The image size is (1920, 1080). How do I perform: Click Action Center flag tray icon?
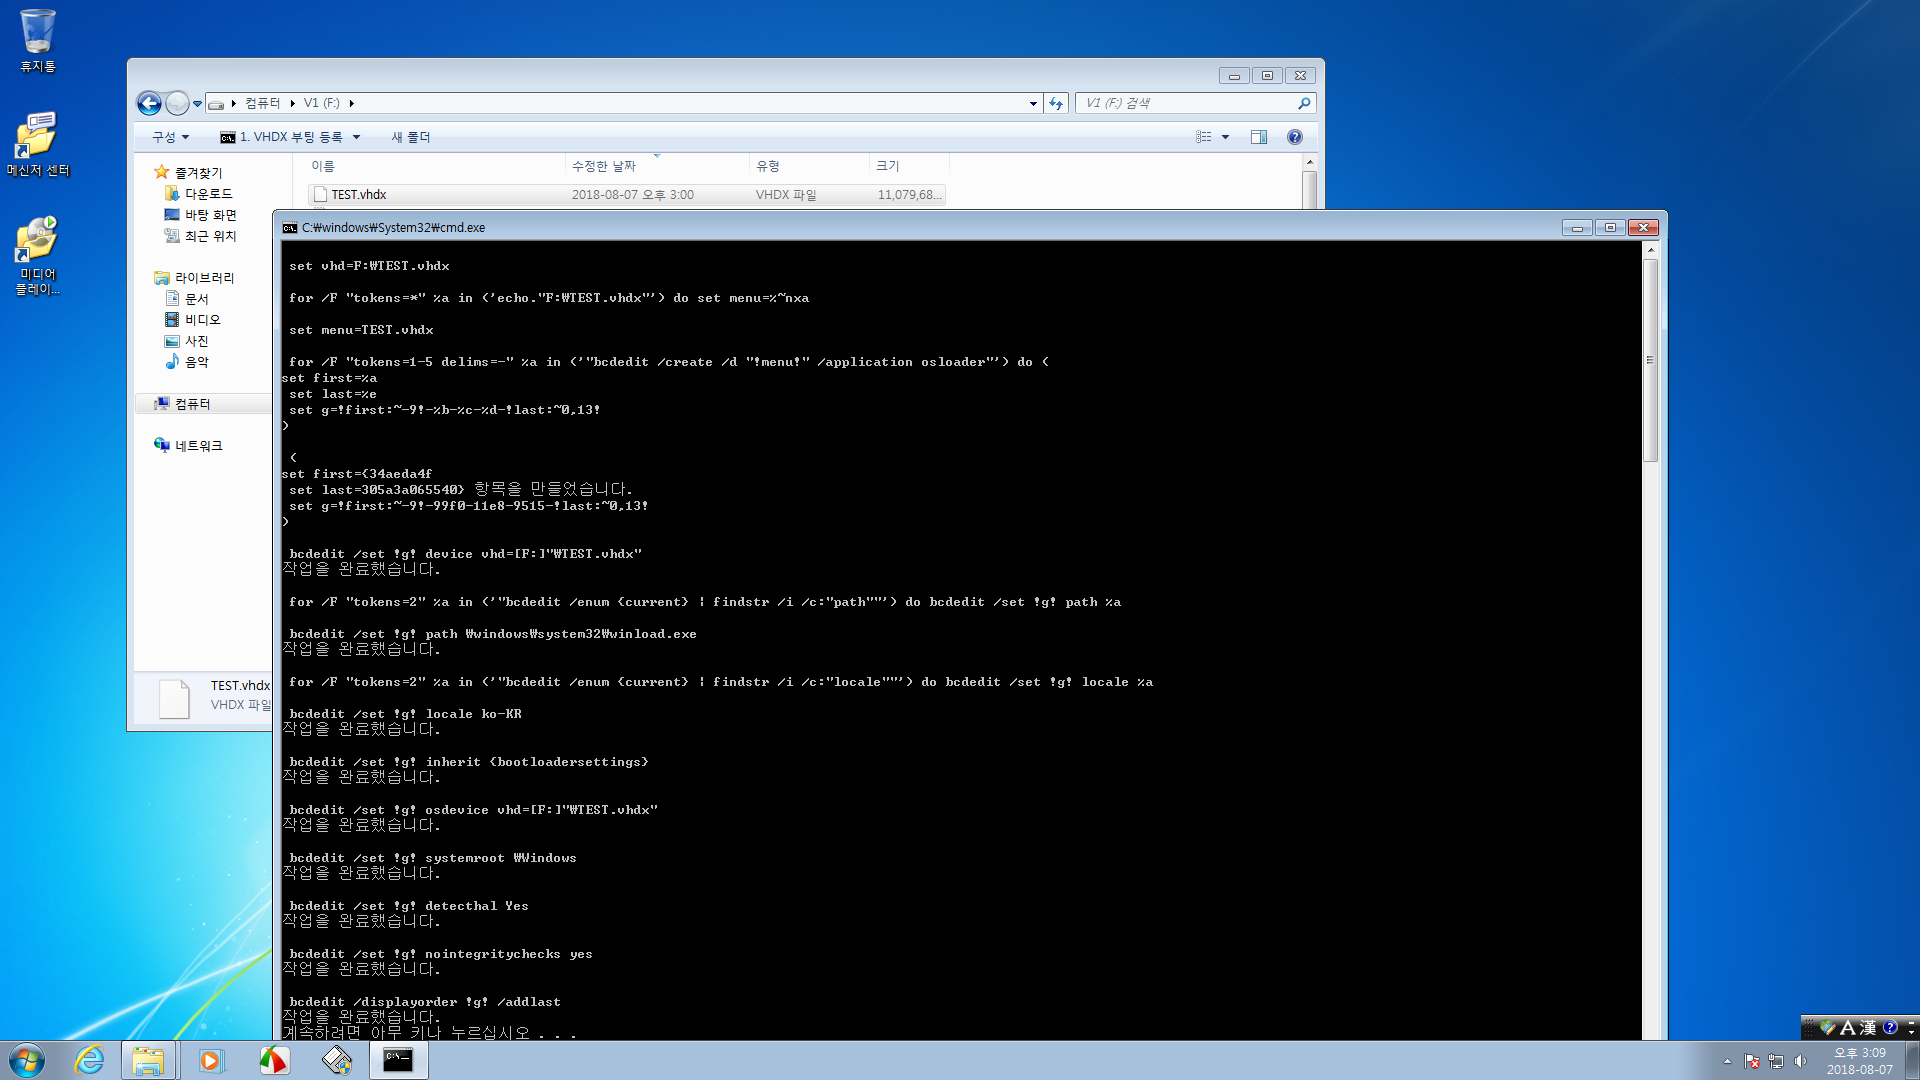pyautogui.click(x=1752, y=1061)
